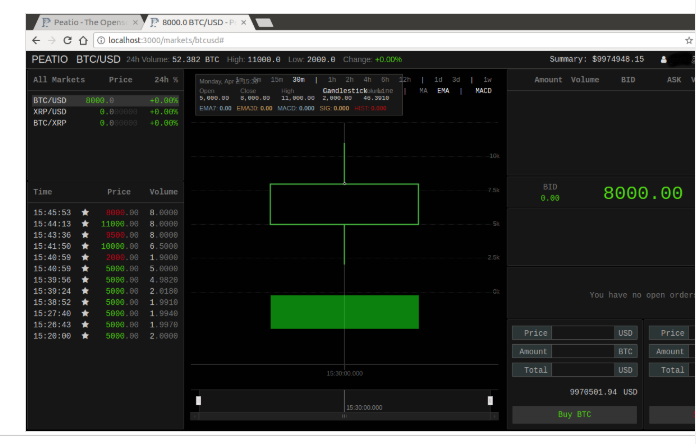696x444 pixels.
Task: Click the Buy BTC button
Action: pos(575,415)
